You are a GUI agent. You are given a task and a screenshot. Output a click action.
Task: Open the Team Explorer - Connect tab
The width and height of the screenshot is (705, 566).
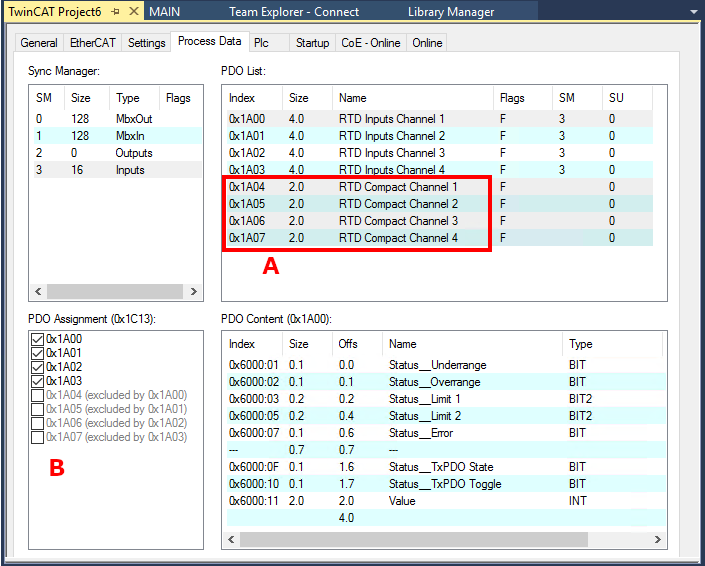[x=294, y=12]
